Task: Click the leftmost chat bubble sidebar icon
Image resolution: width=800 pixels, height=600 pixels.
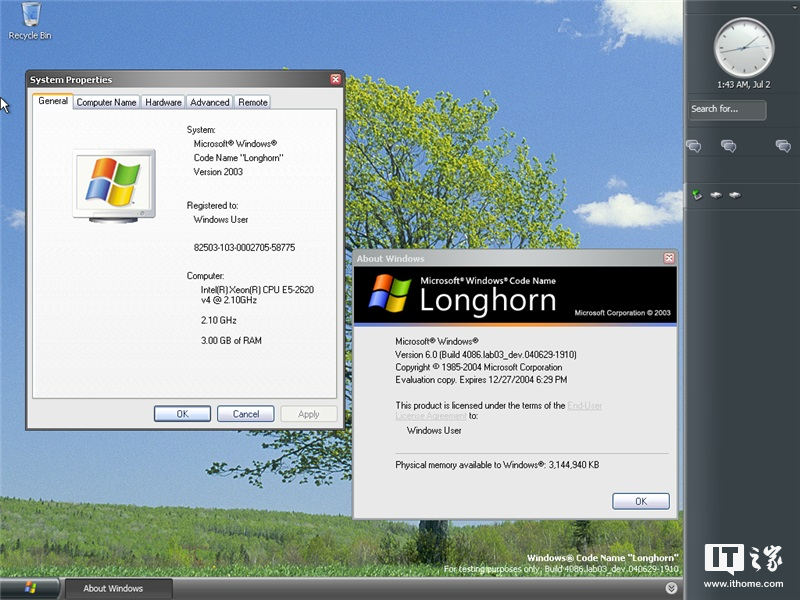Action: click(x=693, y=146)
